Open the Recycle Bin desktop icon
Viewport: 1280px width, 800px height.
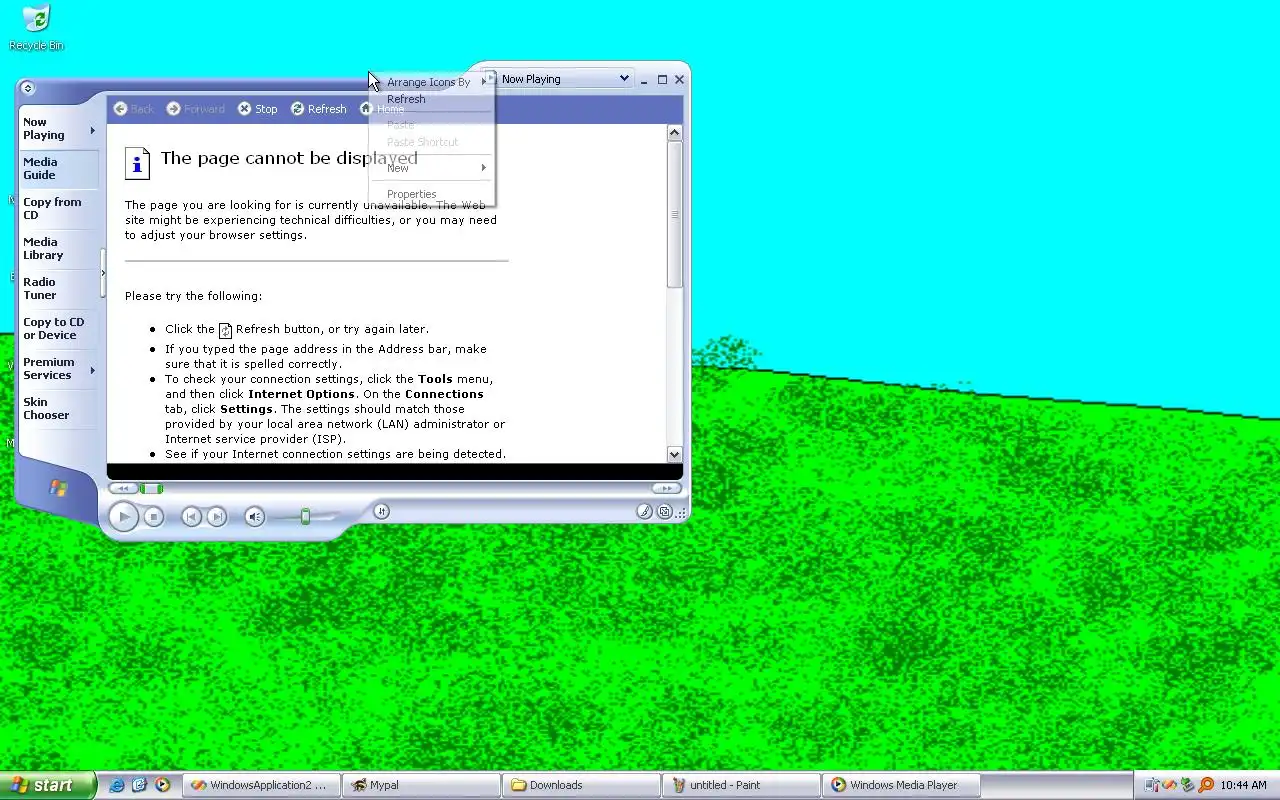[x=36, y=28]
